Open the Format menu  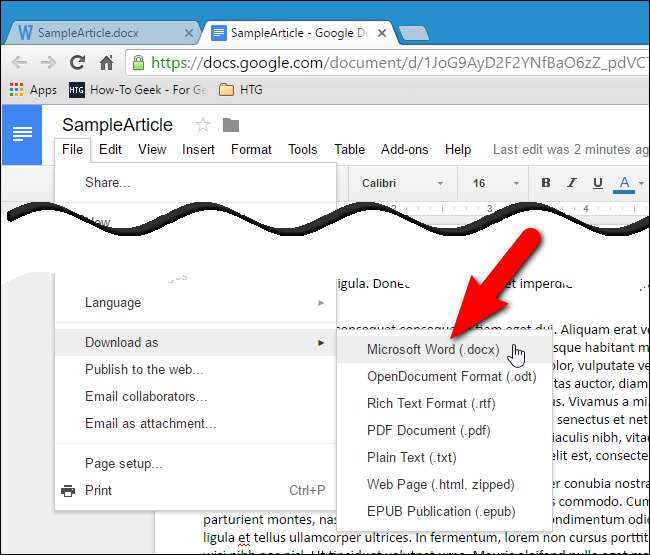pyautogui.click(x=251, y=149)
